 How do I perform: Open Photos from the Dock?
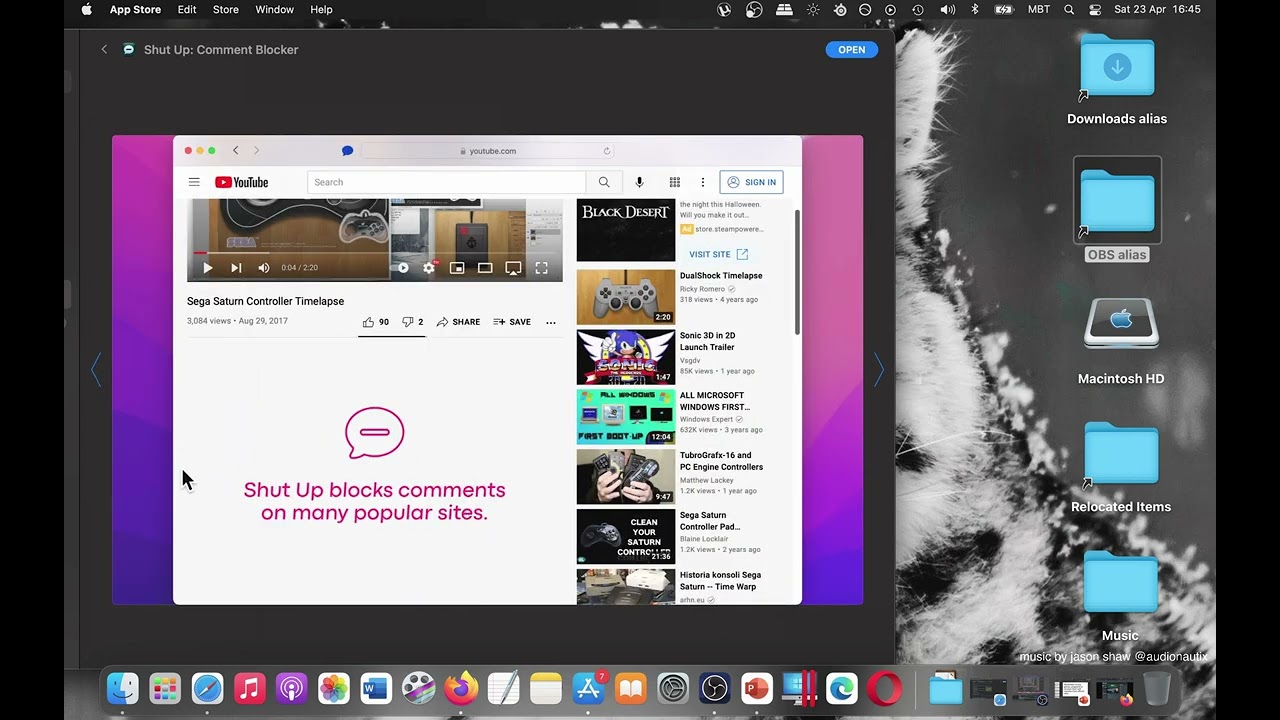pos(334,688)
